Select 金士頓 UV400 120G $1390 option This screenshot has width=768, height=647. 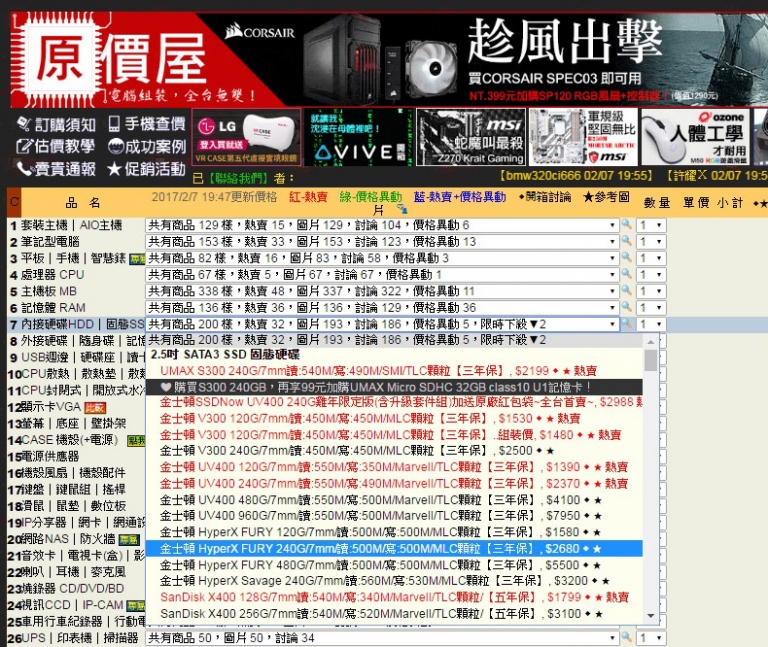coord(394,467)
